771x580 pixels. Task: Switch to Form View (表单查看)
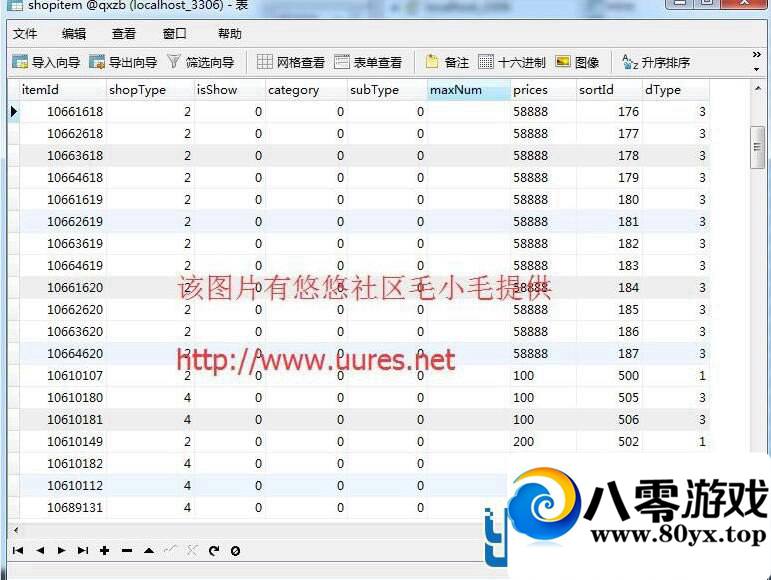368,62
